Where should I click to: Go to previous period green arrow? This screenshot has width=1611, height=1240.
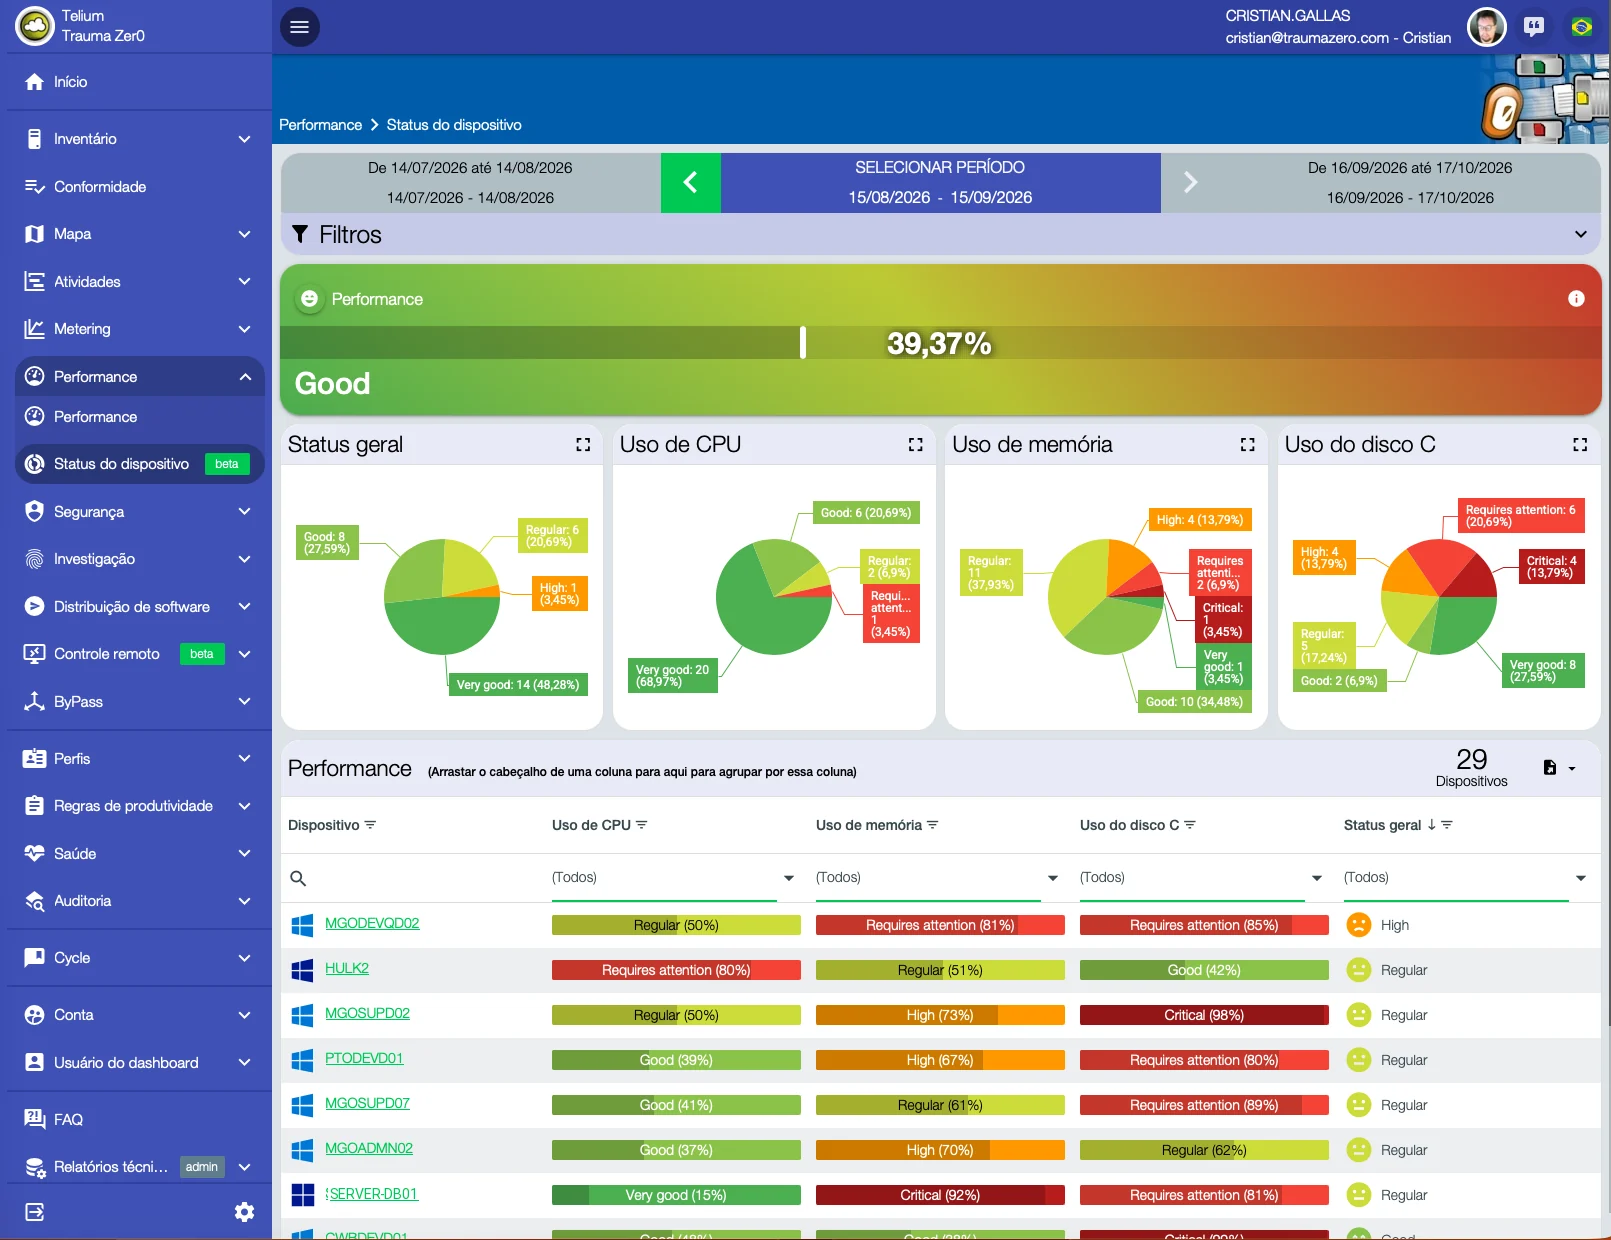[690, 182]
